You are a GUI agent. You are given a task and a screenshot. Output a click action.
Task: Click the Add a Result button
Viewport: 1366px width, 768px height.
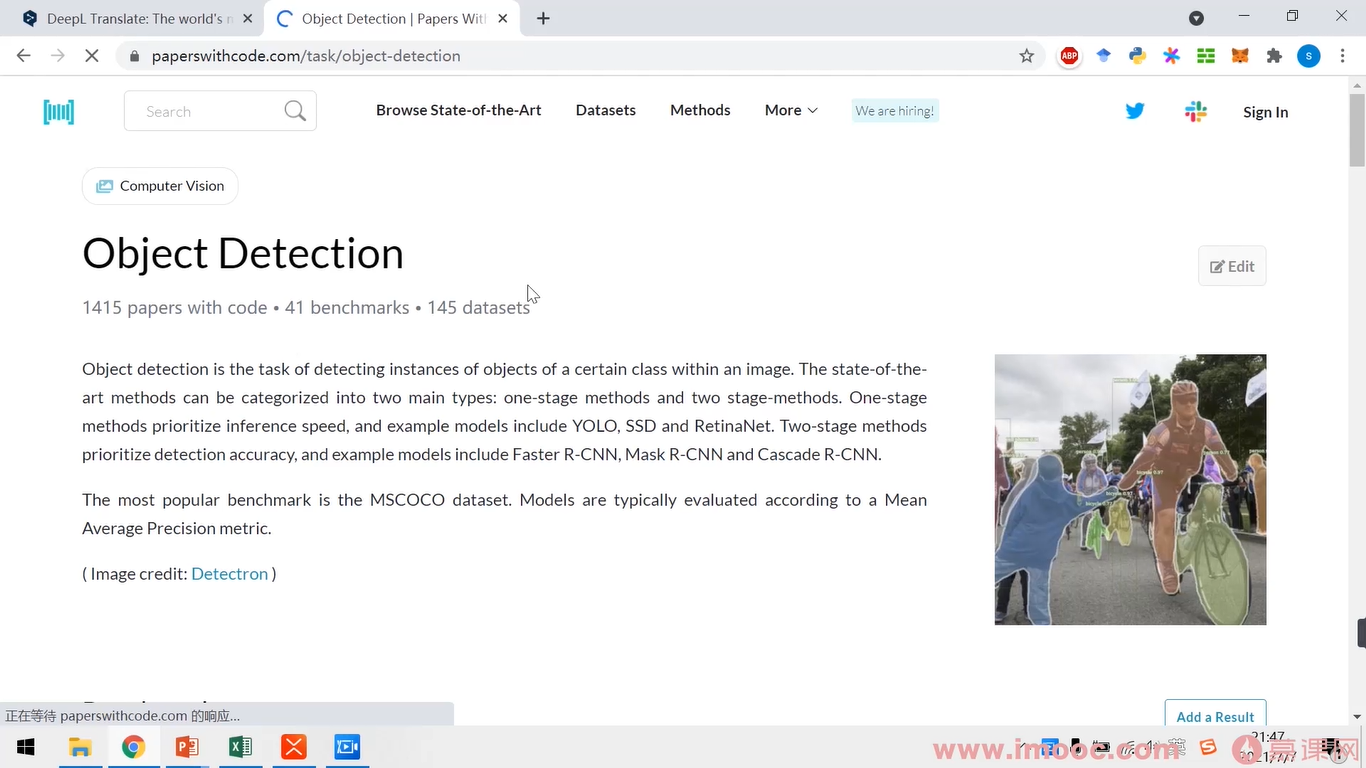pos(1215,714)
